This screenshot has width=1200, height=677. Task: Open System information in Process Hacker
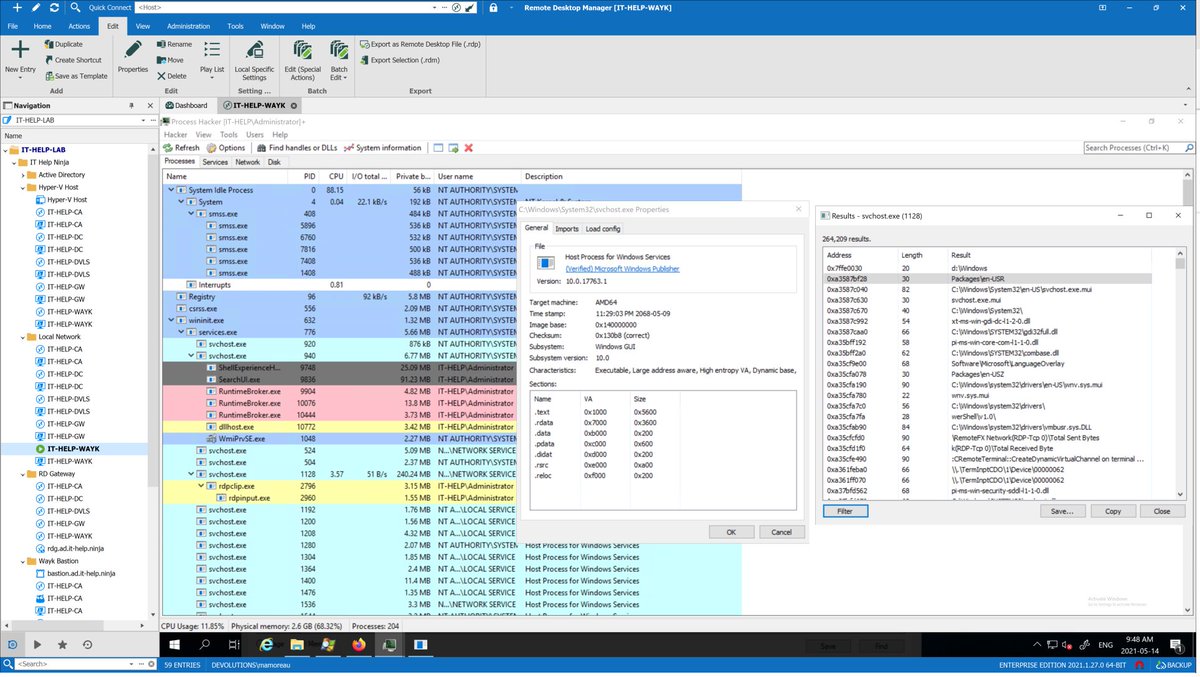pos(382,148)
